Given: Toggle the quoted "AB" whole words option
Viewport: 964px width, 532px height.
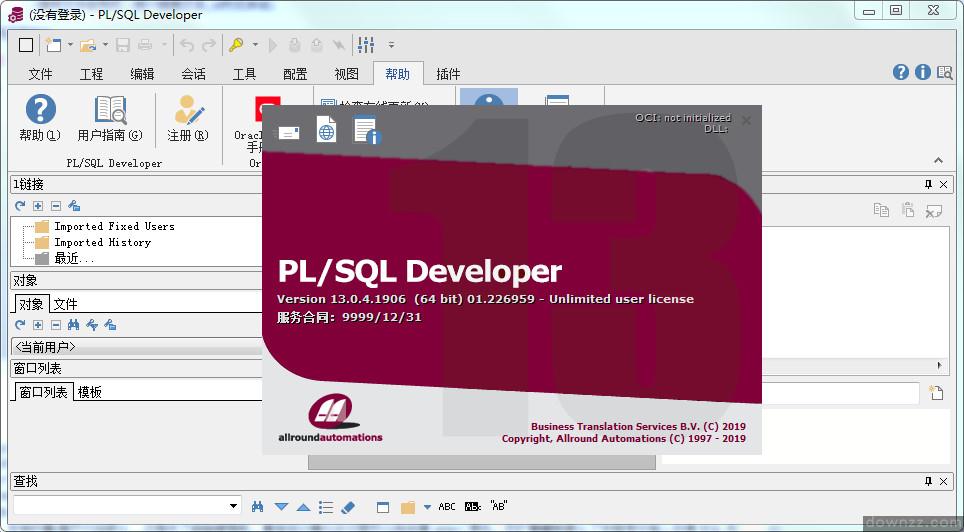Looking at the screenshot, I should pyautogui.click(x=498, y=506).
